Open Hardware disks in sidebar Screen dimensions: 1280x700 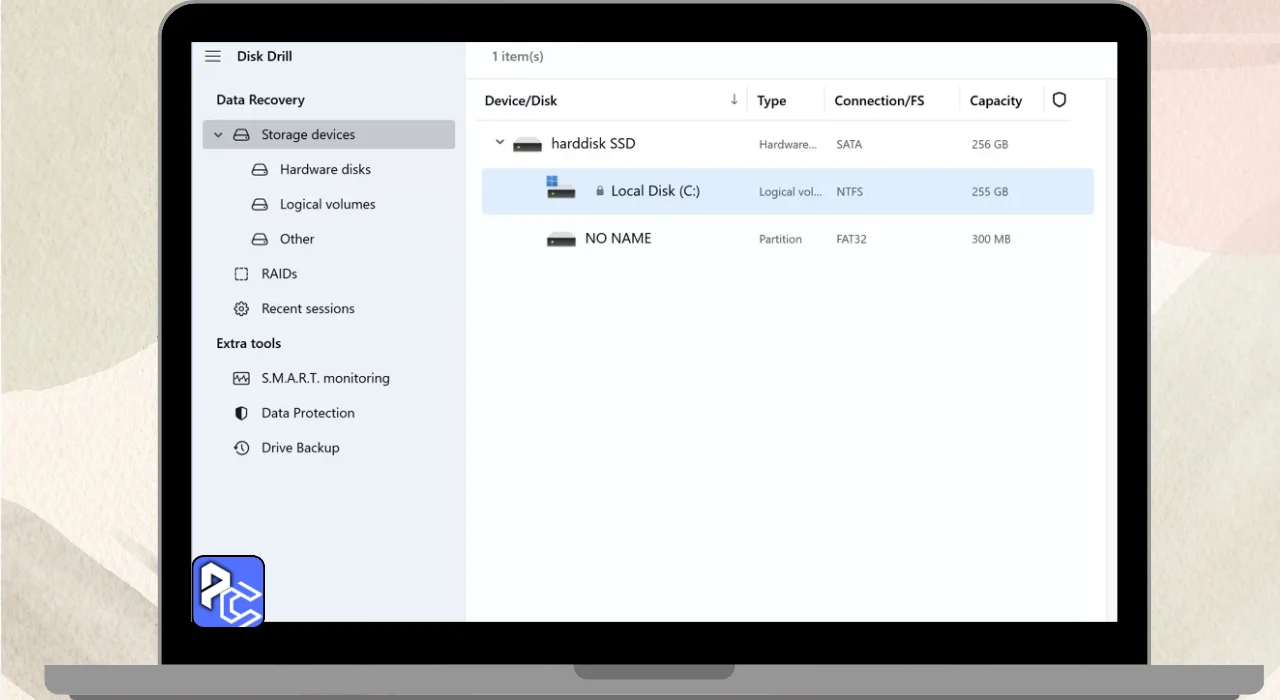pos(325,170)
